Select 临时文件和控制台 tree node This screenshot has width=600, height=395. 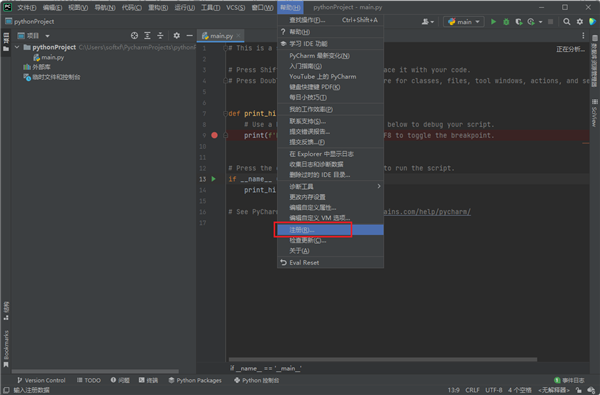(52, 77)
